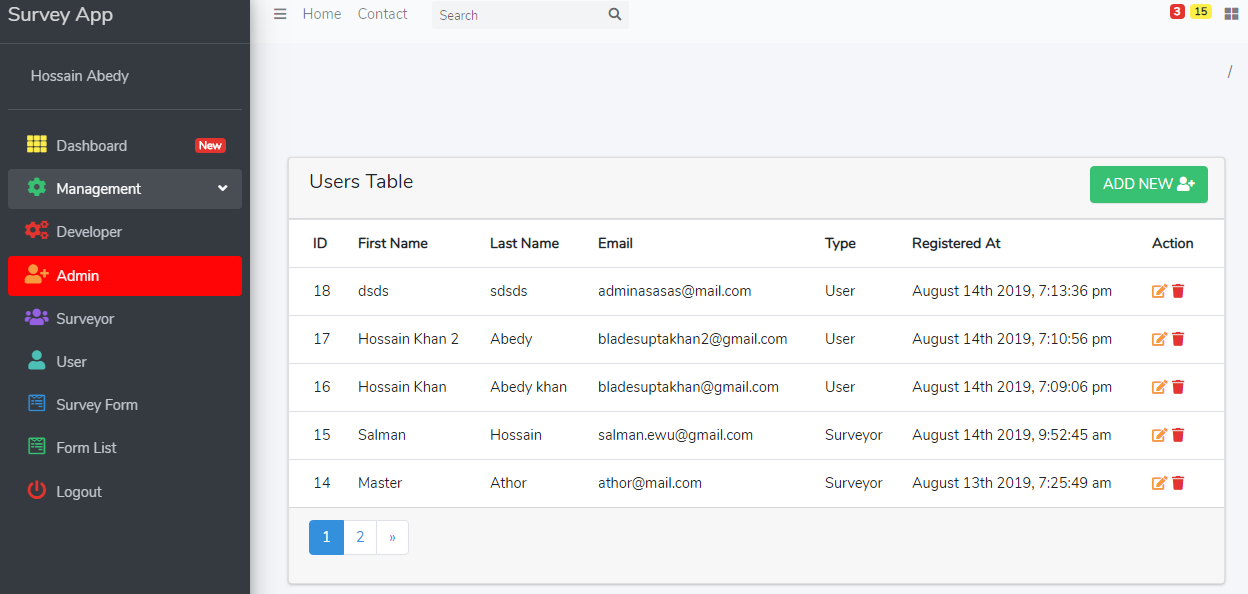This screenshot has width=1248, height=594.
Task: Click the Surveyor group icon
Action: (x=37, y=317)
